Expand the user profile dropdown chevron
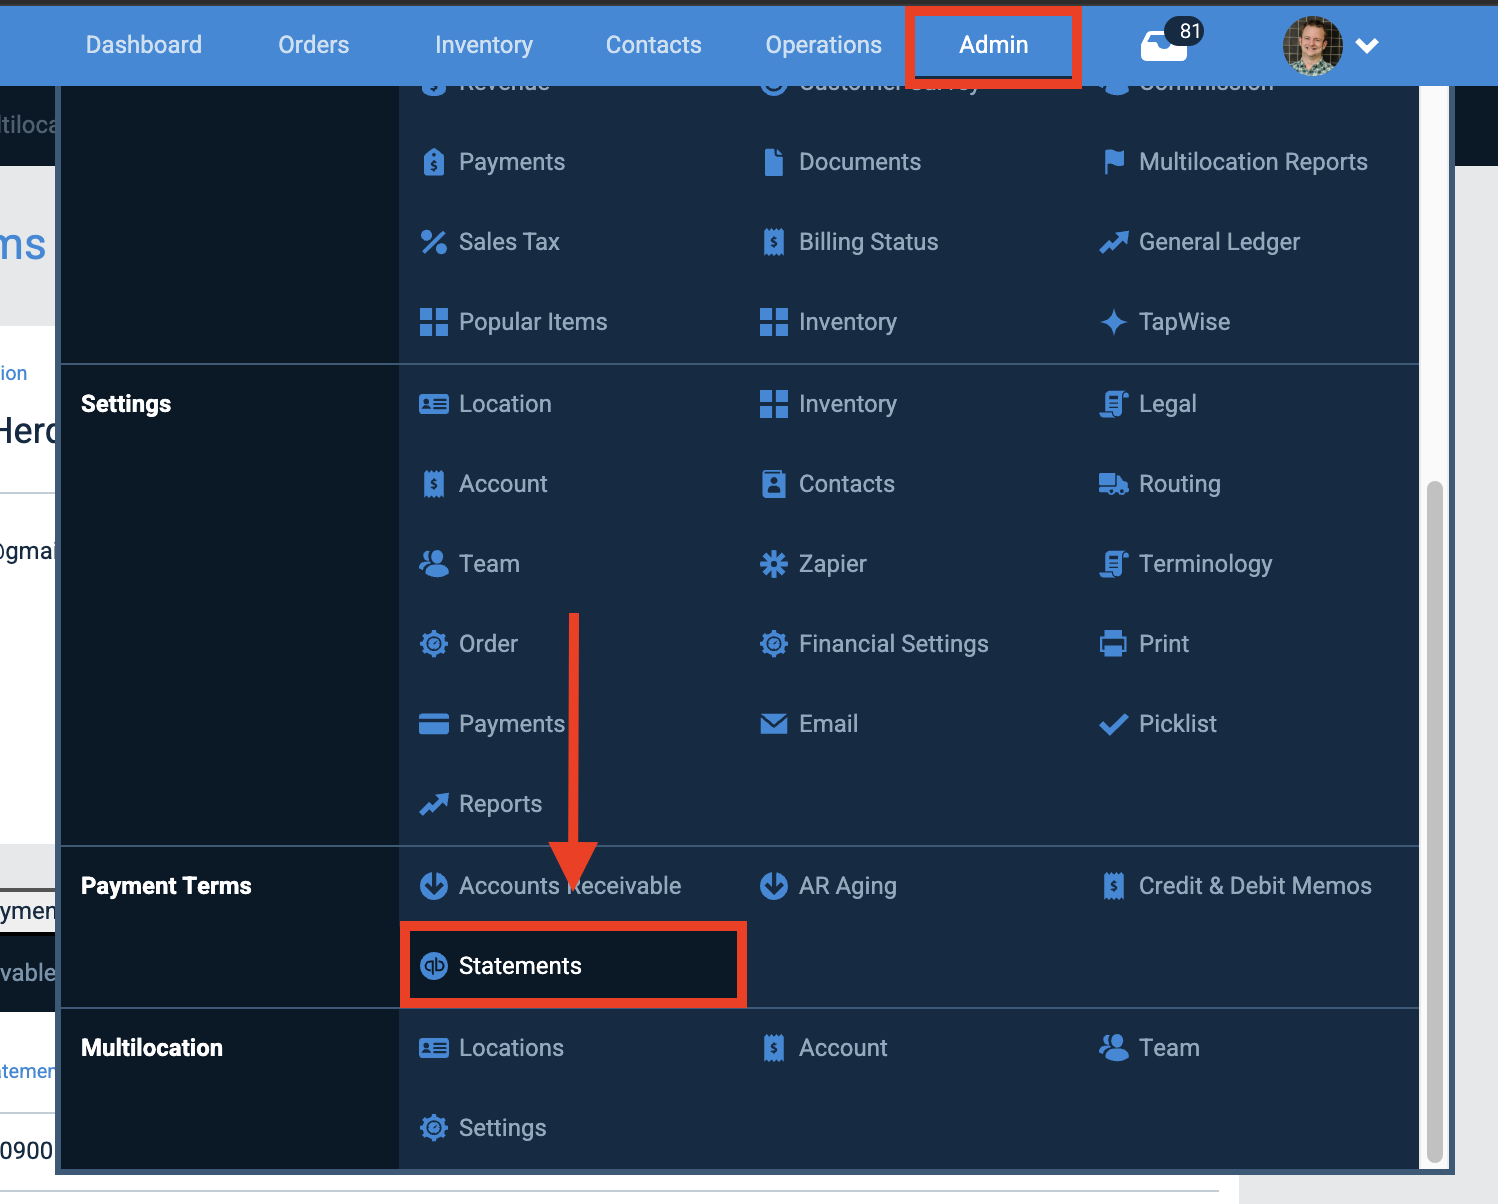Image resolution: width=1498 pixels, height=1204 pixels. coord(1367,45)
